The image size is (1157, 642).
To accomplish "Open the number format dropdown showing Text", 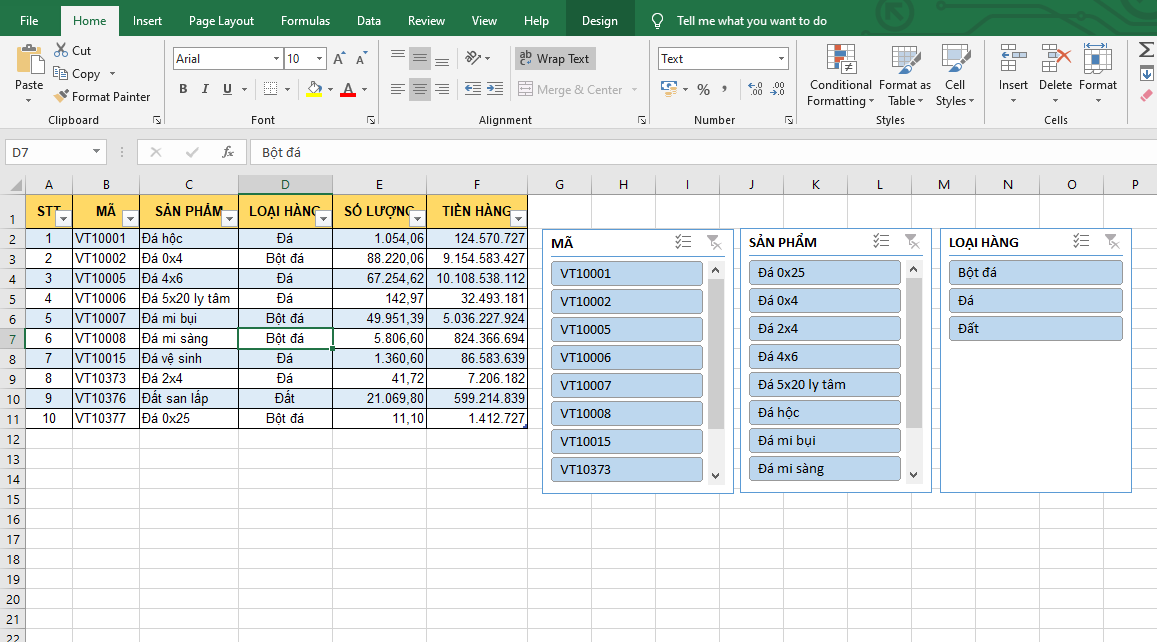I will coord(780,59).
